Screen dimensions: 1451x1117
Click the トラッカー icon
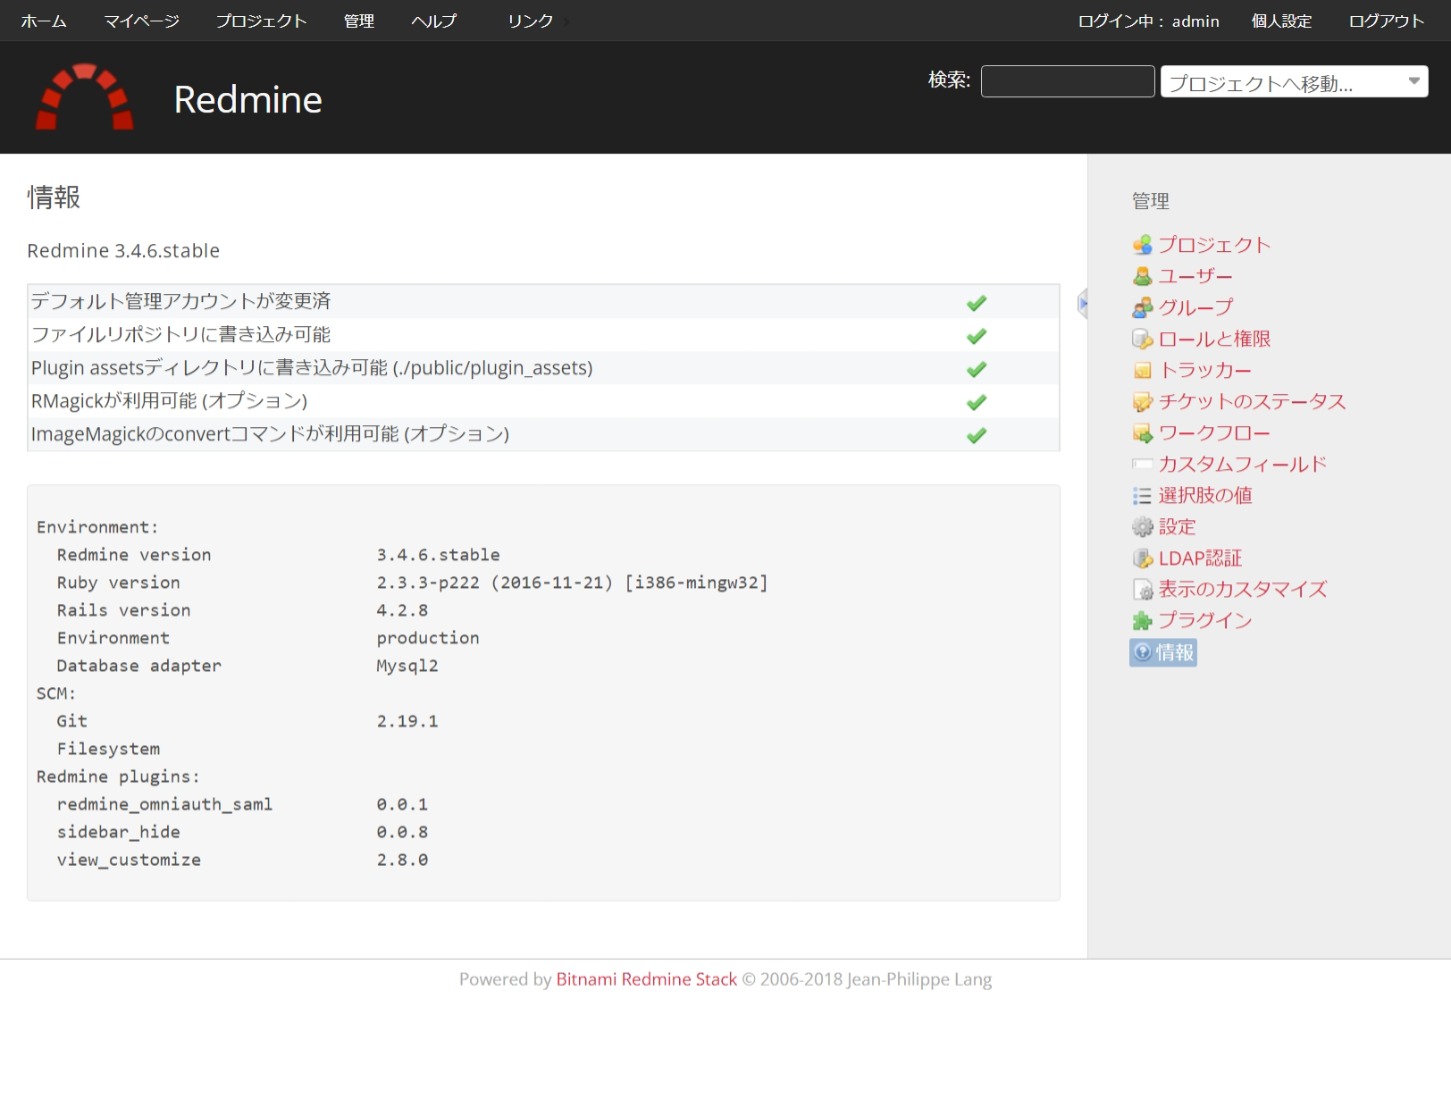[1143, 370]
